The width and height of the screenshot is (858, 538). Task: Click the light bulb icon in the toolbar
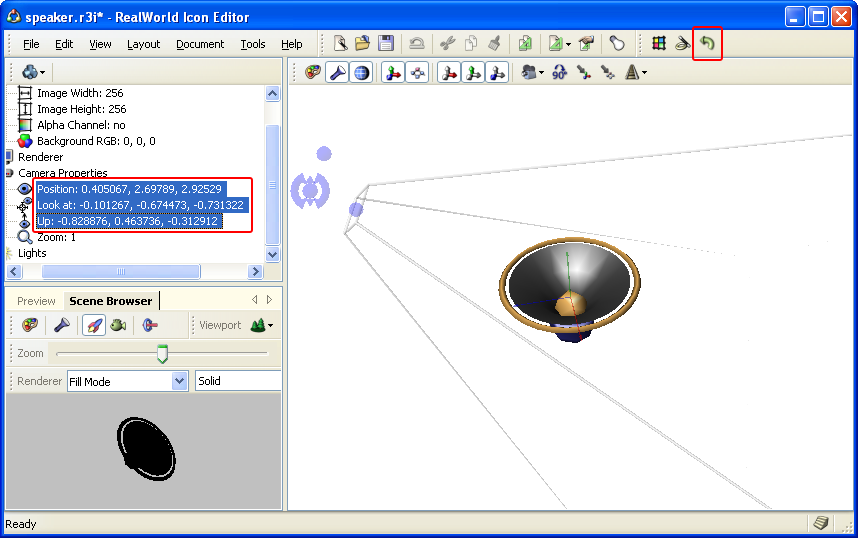(617, 43)
